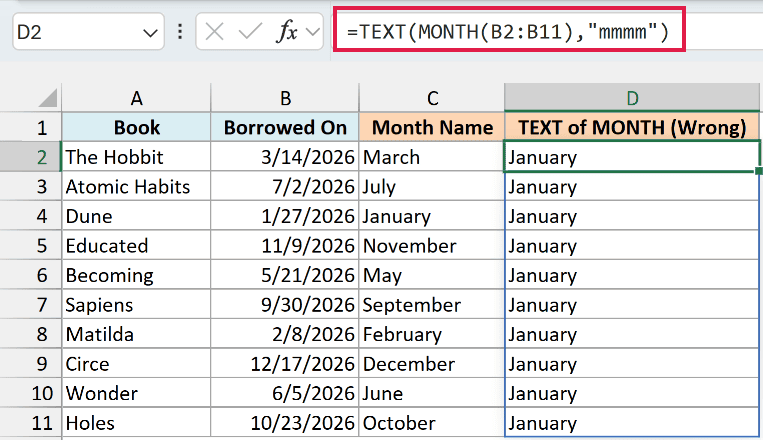Select row 9 header
The height and width of the screenshot is (440, 763).
pos(31,364)
